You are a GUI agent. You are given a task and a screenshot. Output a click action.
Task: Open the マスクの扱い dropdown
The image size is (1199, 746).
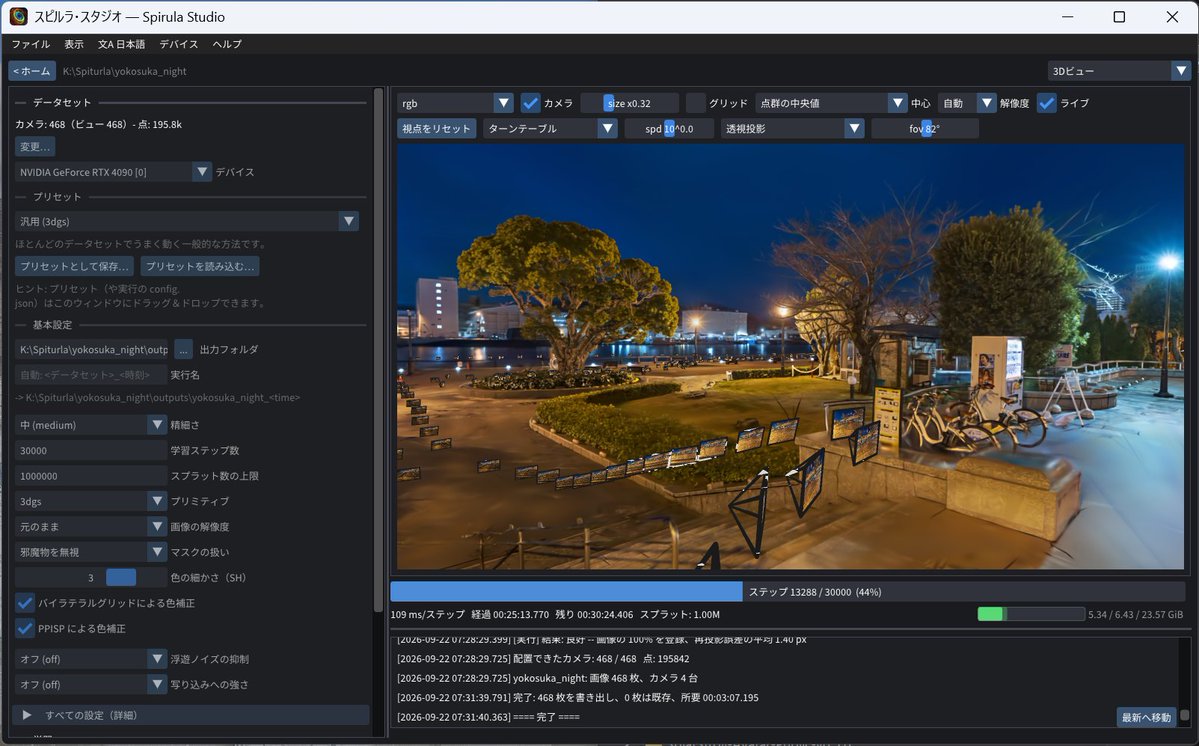91,552
